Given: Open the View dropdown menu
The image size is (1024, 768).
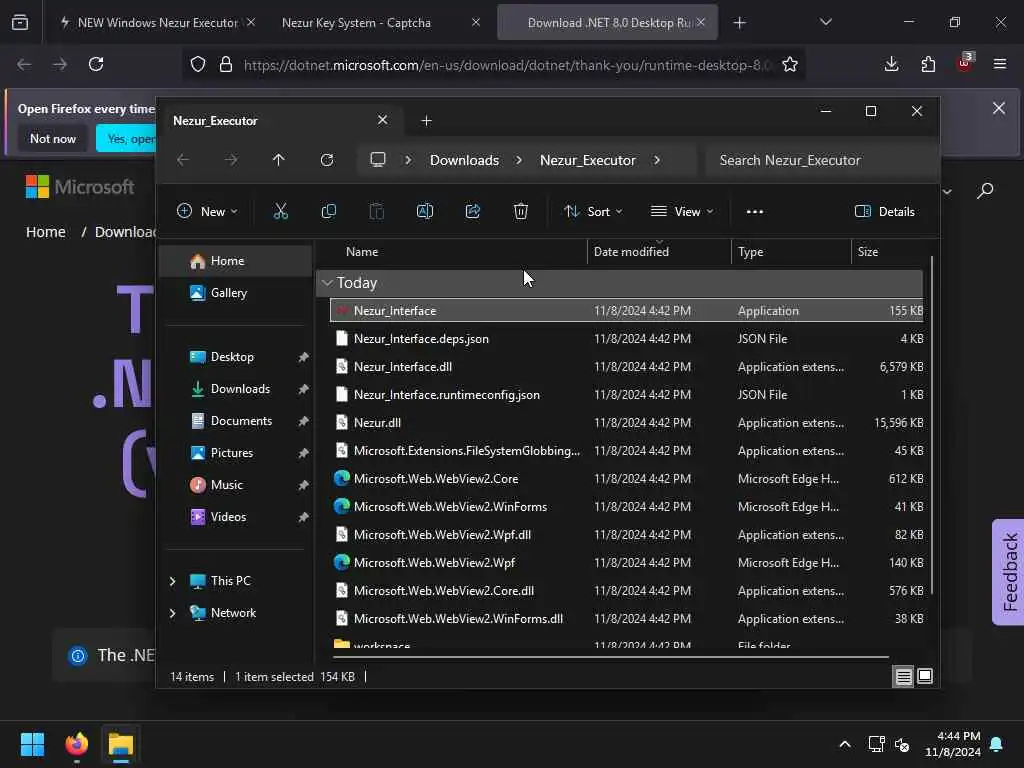Looking at the screenshot, I should [682, 212].
